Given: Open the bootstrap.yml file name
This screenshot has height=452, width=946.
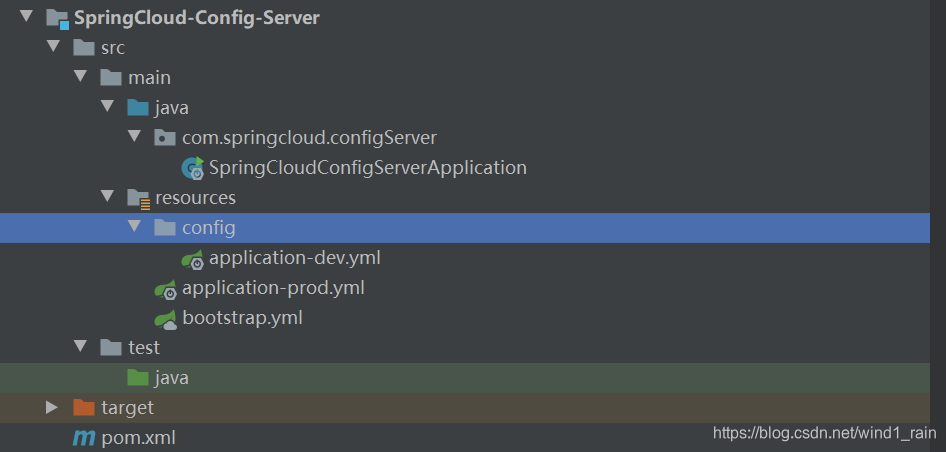Looking at the screenshot, I should click(x=243, y=318).
